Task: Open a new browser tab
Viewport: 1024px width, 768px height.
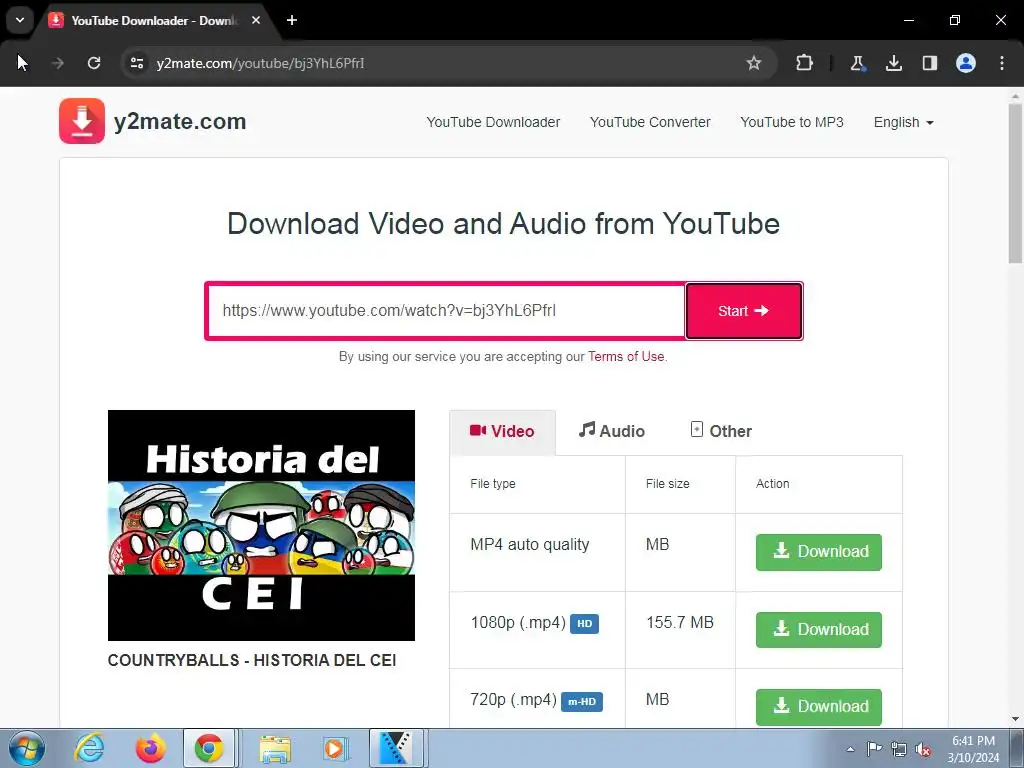Action: pos(292,20)
